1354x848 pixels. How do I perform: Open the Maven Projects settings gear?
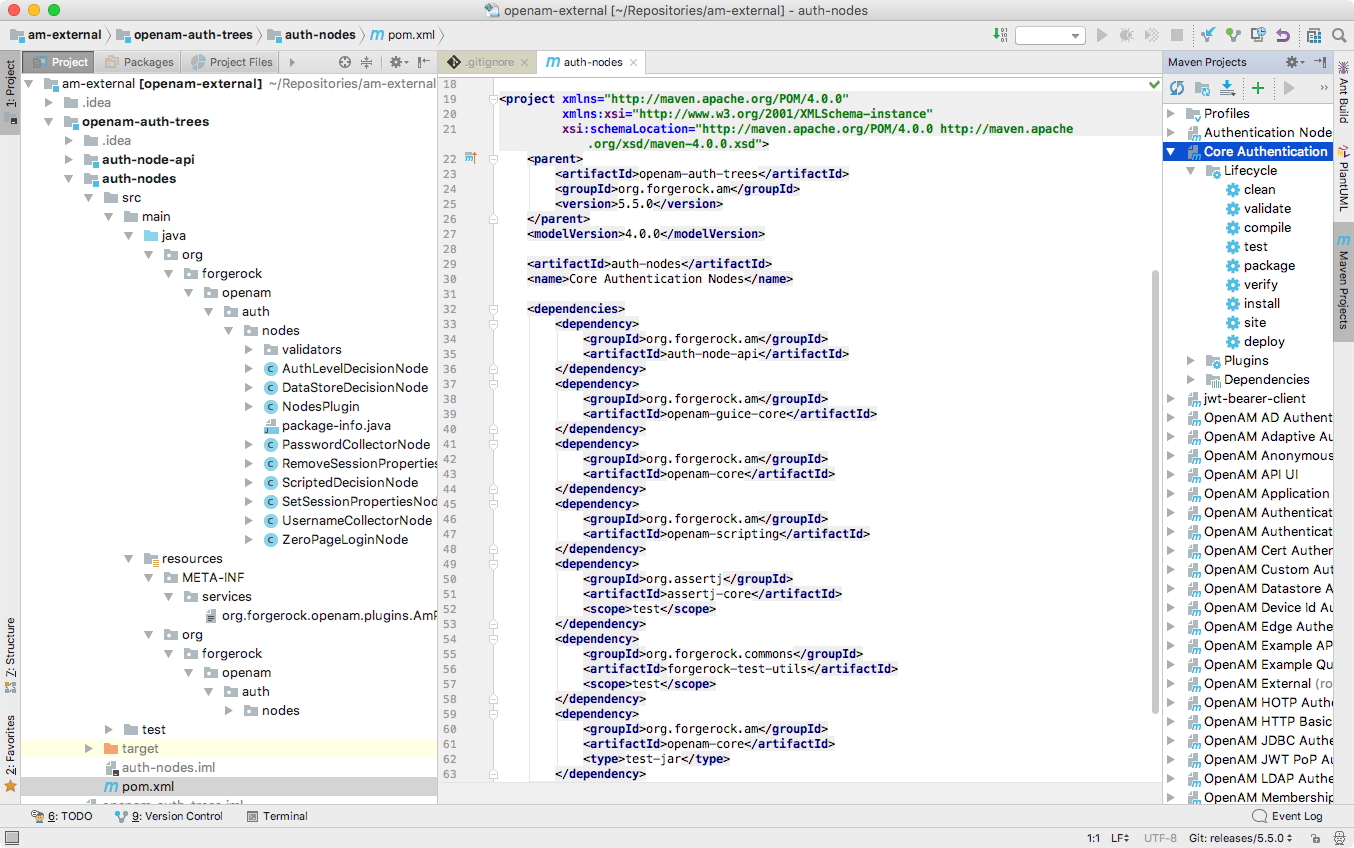pyautogui.click(x=1289, y=62)
